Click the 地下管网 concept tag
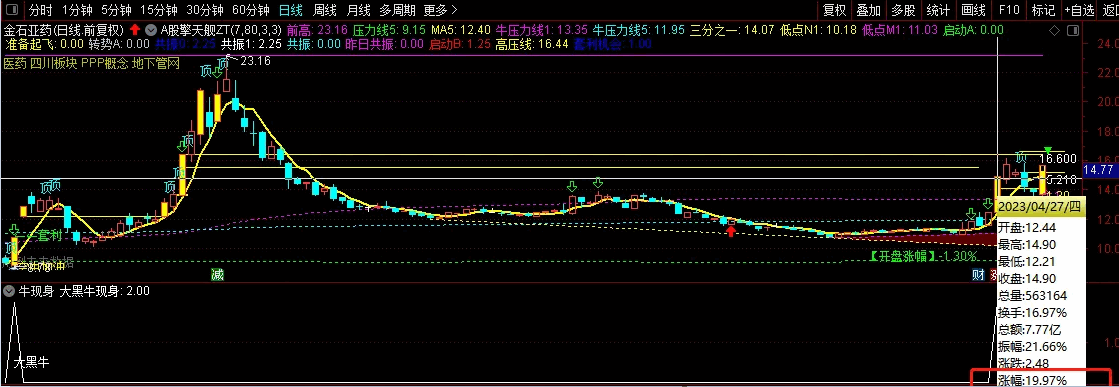Viewport: 1119px width, 387px height. click(156, 64)
